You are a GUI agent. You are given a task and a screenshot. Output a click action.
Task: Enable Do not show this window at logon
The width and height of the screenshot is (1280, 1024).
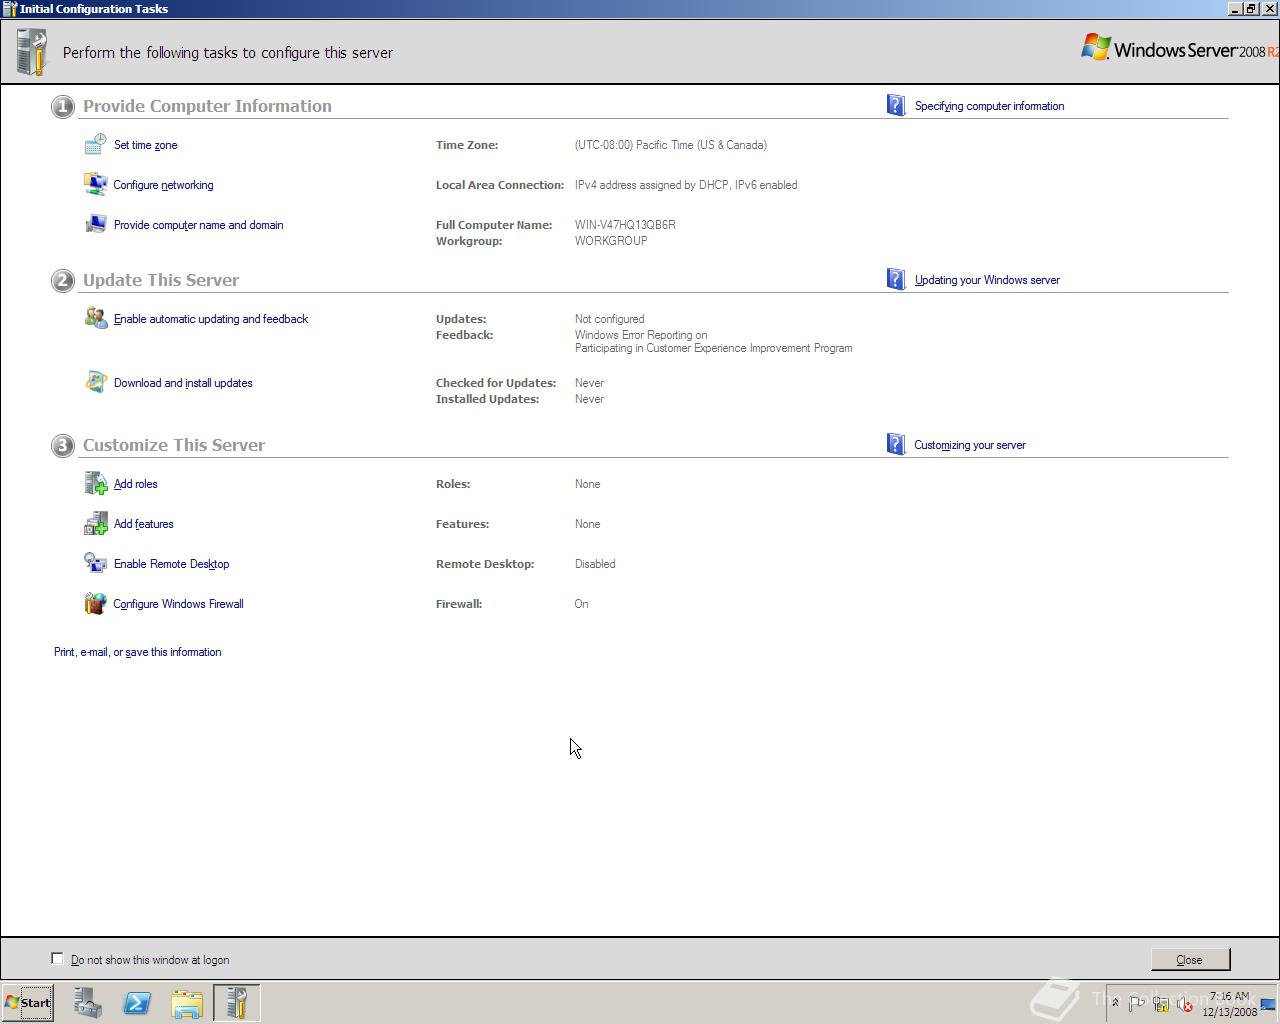pos(57,958)
